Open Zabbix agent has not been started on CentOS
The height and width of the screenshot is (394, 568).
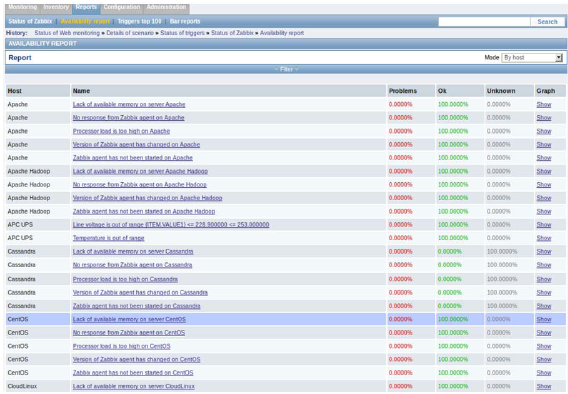pyautogui.click(x=133, y=373)
